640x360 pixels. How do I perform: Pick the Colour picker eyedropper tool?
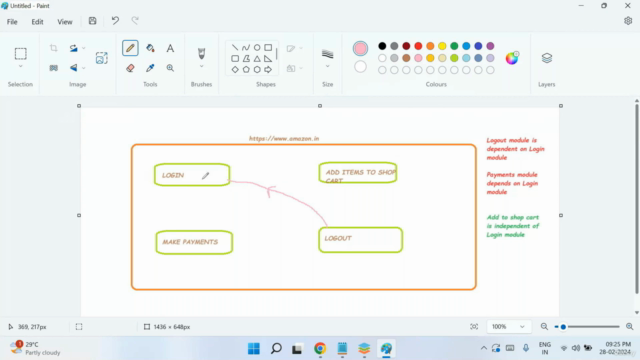(150, 68)
